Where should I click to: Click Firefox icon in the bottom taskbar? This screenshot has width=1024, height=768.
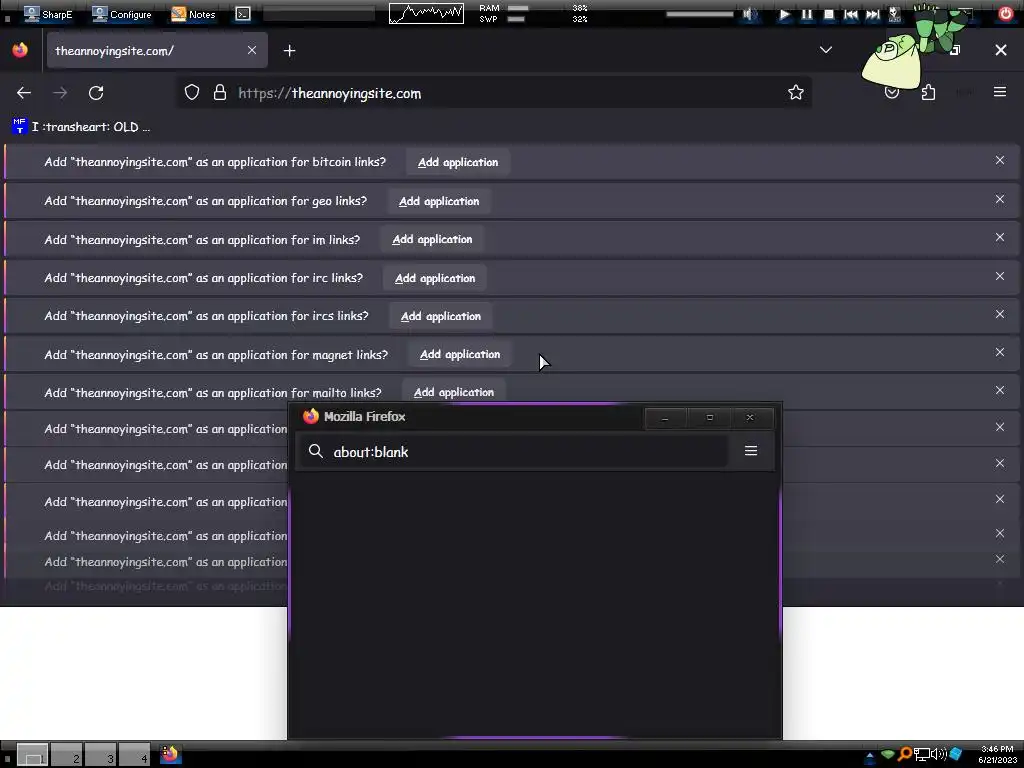pos(170,754)
